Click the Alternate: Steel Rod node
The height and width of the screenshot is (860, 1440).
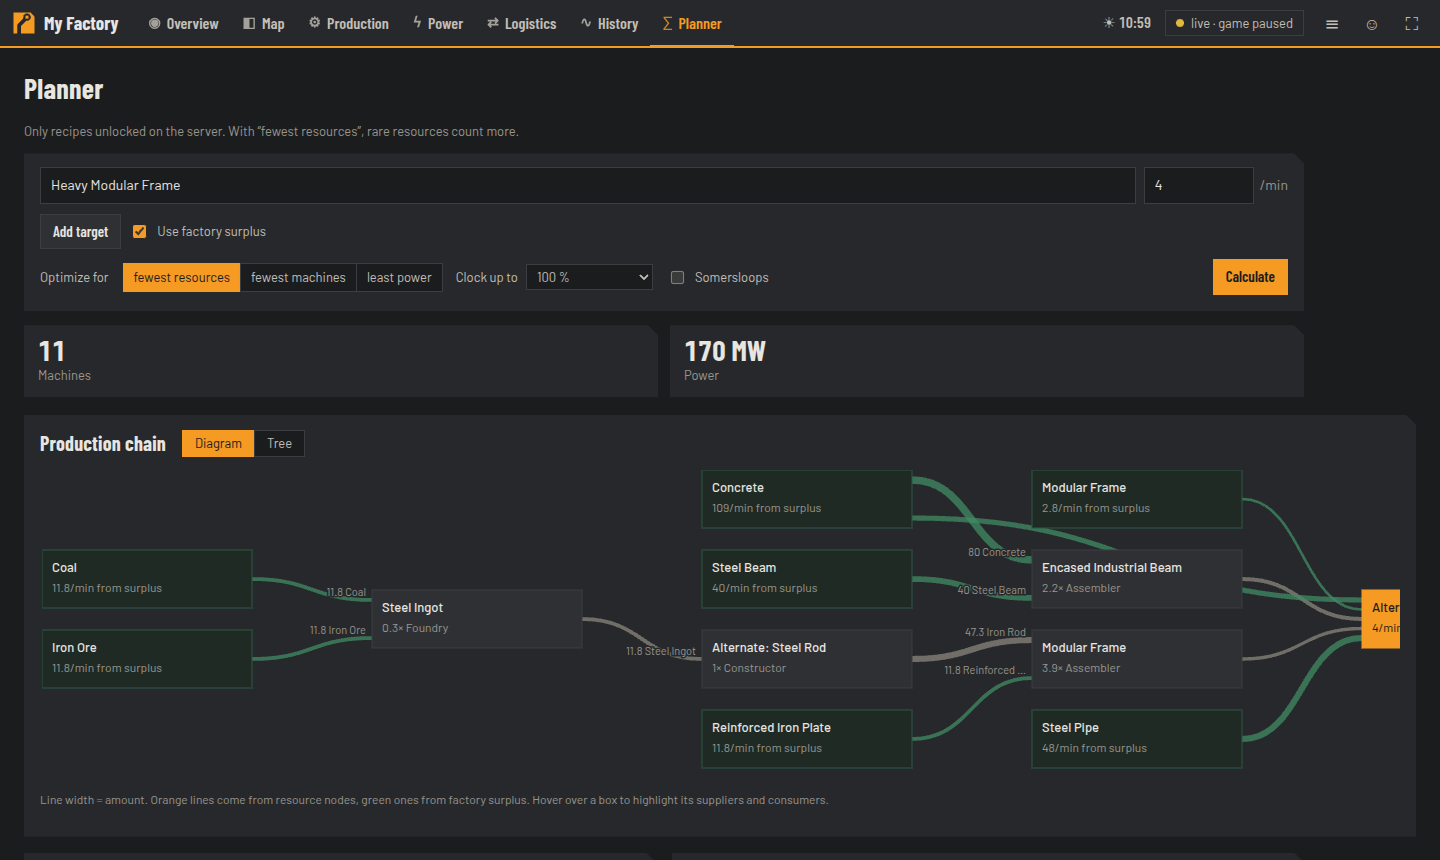click(x=807, y=658)
